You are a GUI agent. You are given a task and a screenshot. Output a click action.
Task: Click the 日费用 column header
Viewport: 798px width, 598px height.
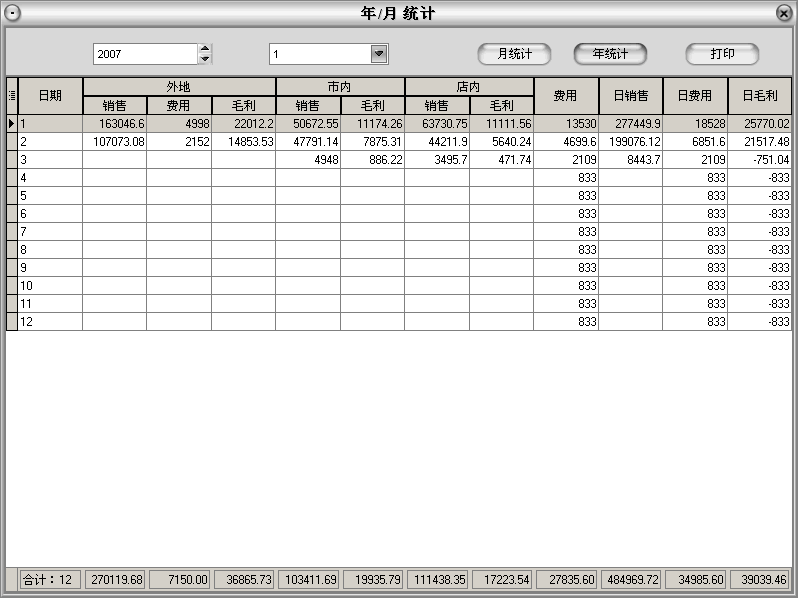[x=695, y=96]
